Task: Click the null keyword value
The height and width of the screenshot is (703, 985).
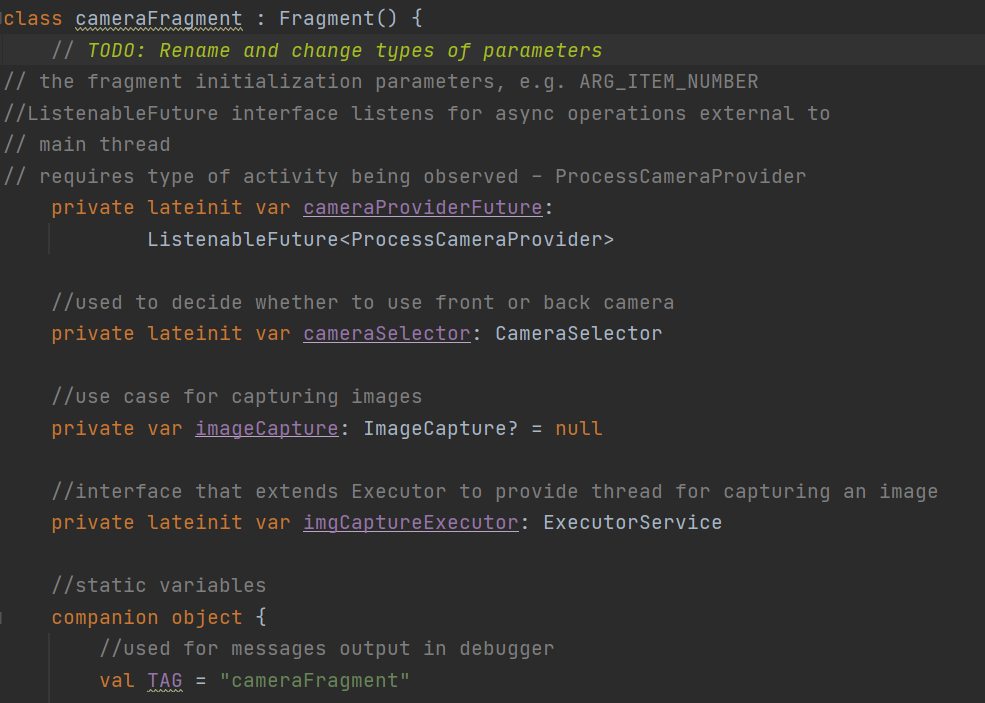Action: click(579, 428)
